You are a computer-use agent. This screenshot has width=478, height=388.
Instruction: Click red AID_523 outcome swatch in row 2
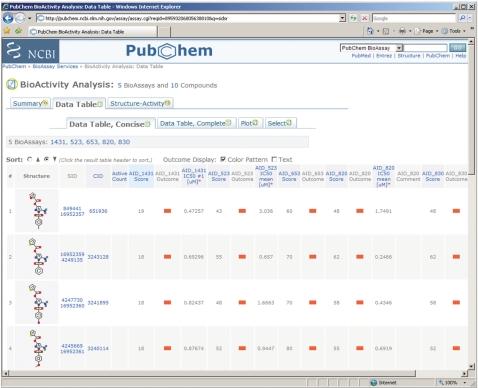242,257
